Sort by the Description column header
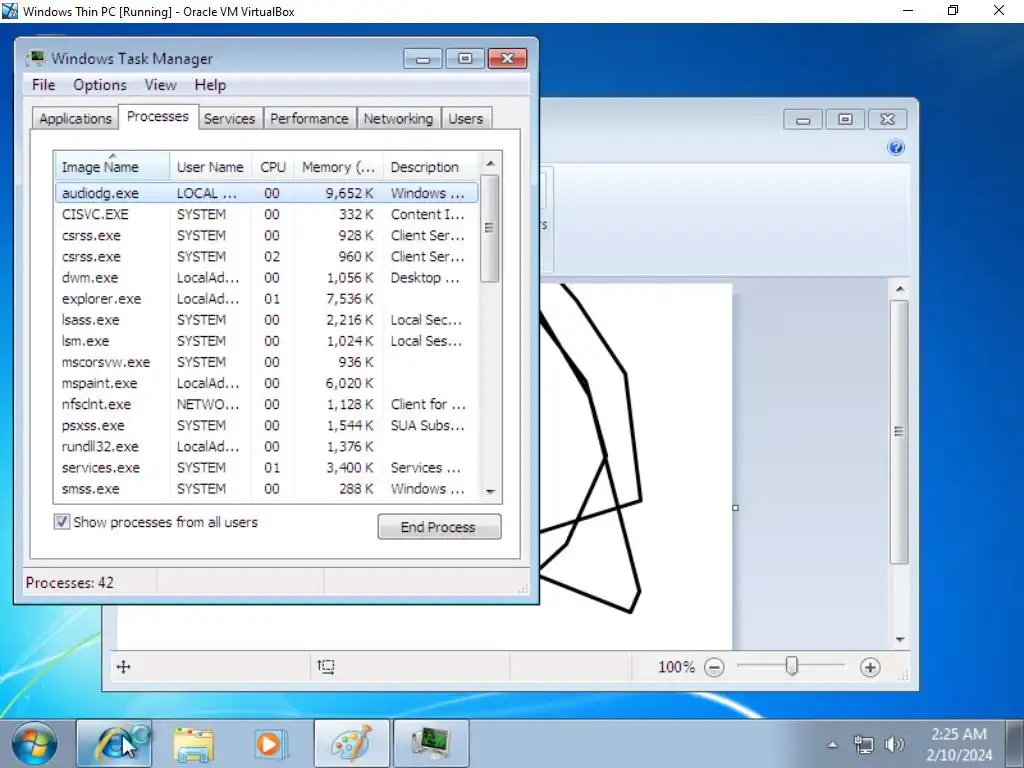The width and height of the screenshot is (1024, 768). click(431, 167)
